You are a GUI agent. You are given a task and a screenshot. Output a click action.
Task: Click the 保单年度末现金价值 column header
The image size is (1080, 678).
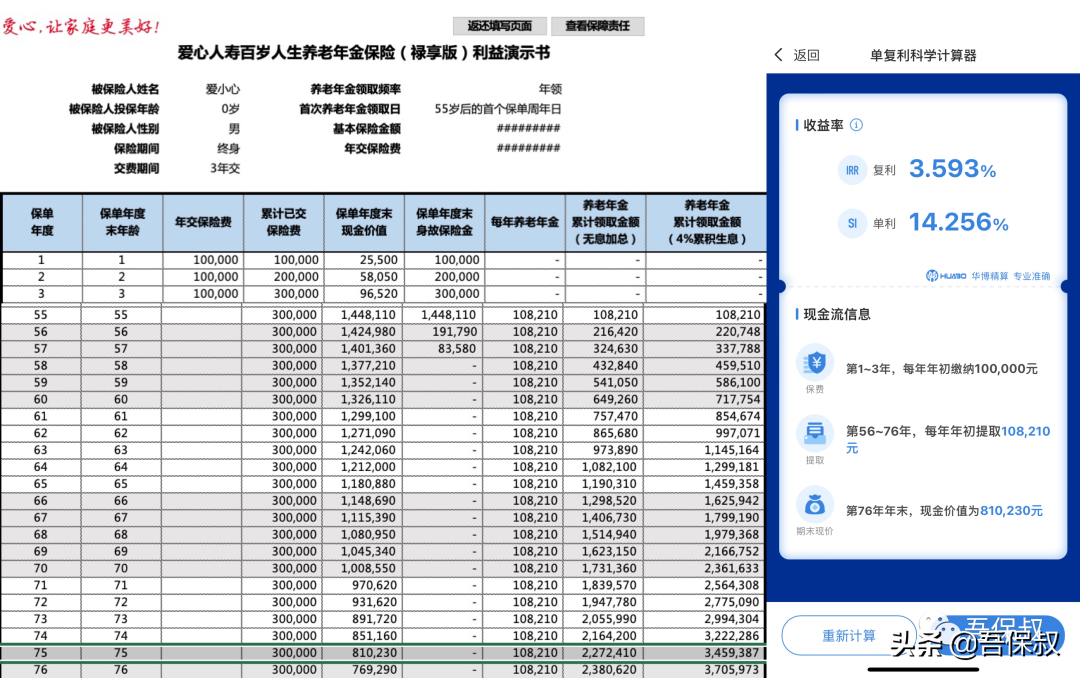(364, 223)
